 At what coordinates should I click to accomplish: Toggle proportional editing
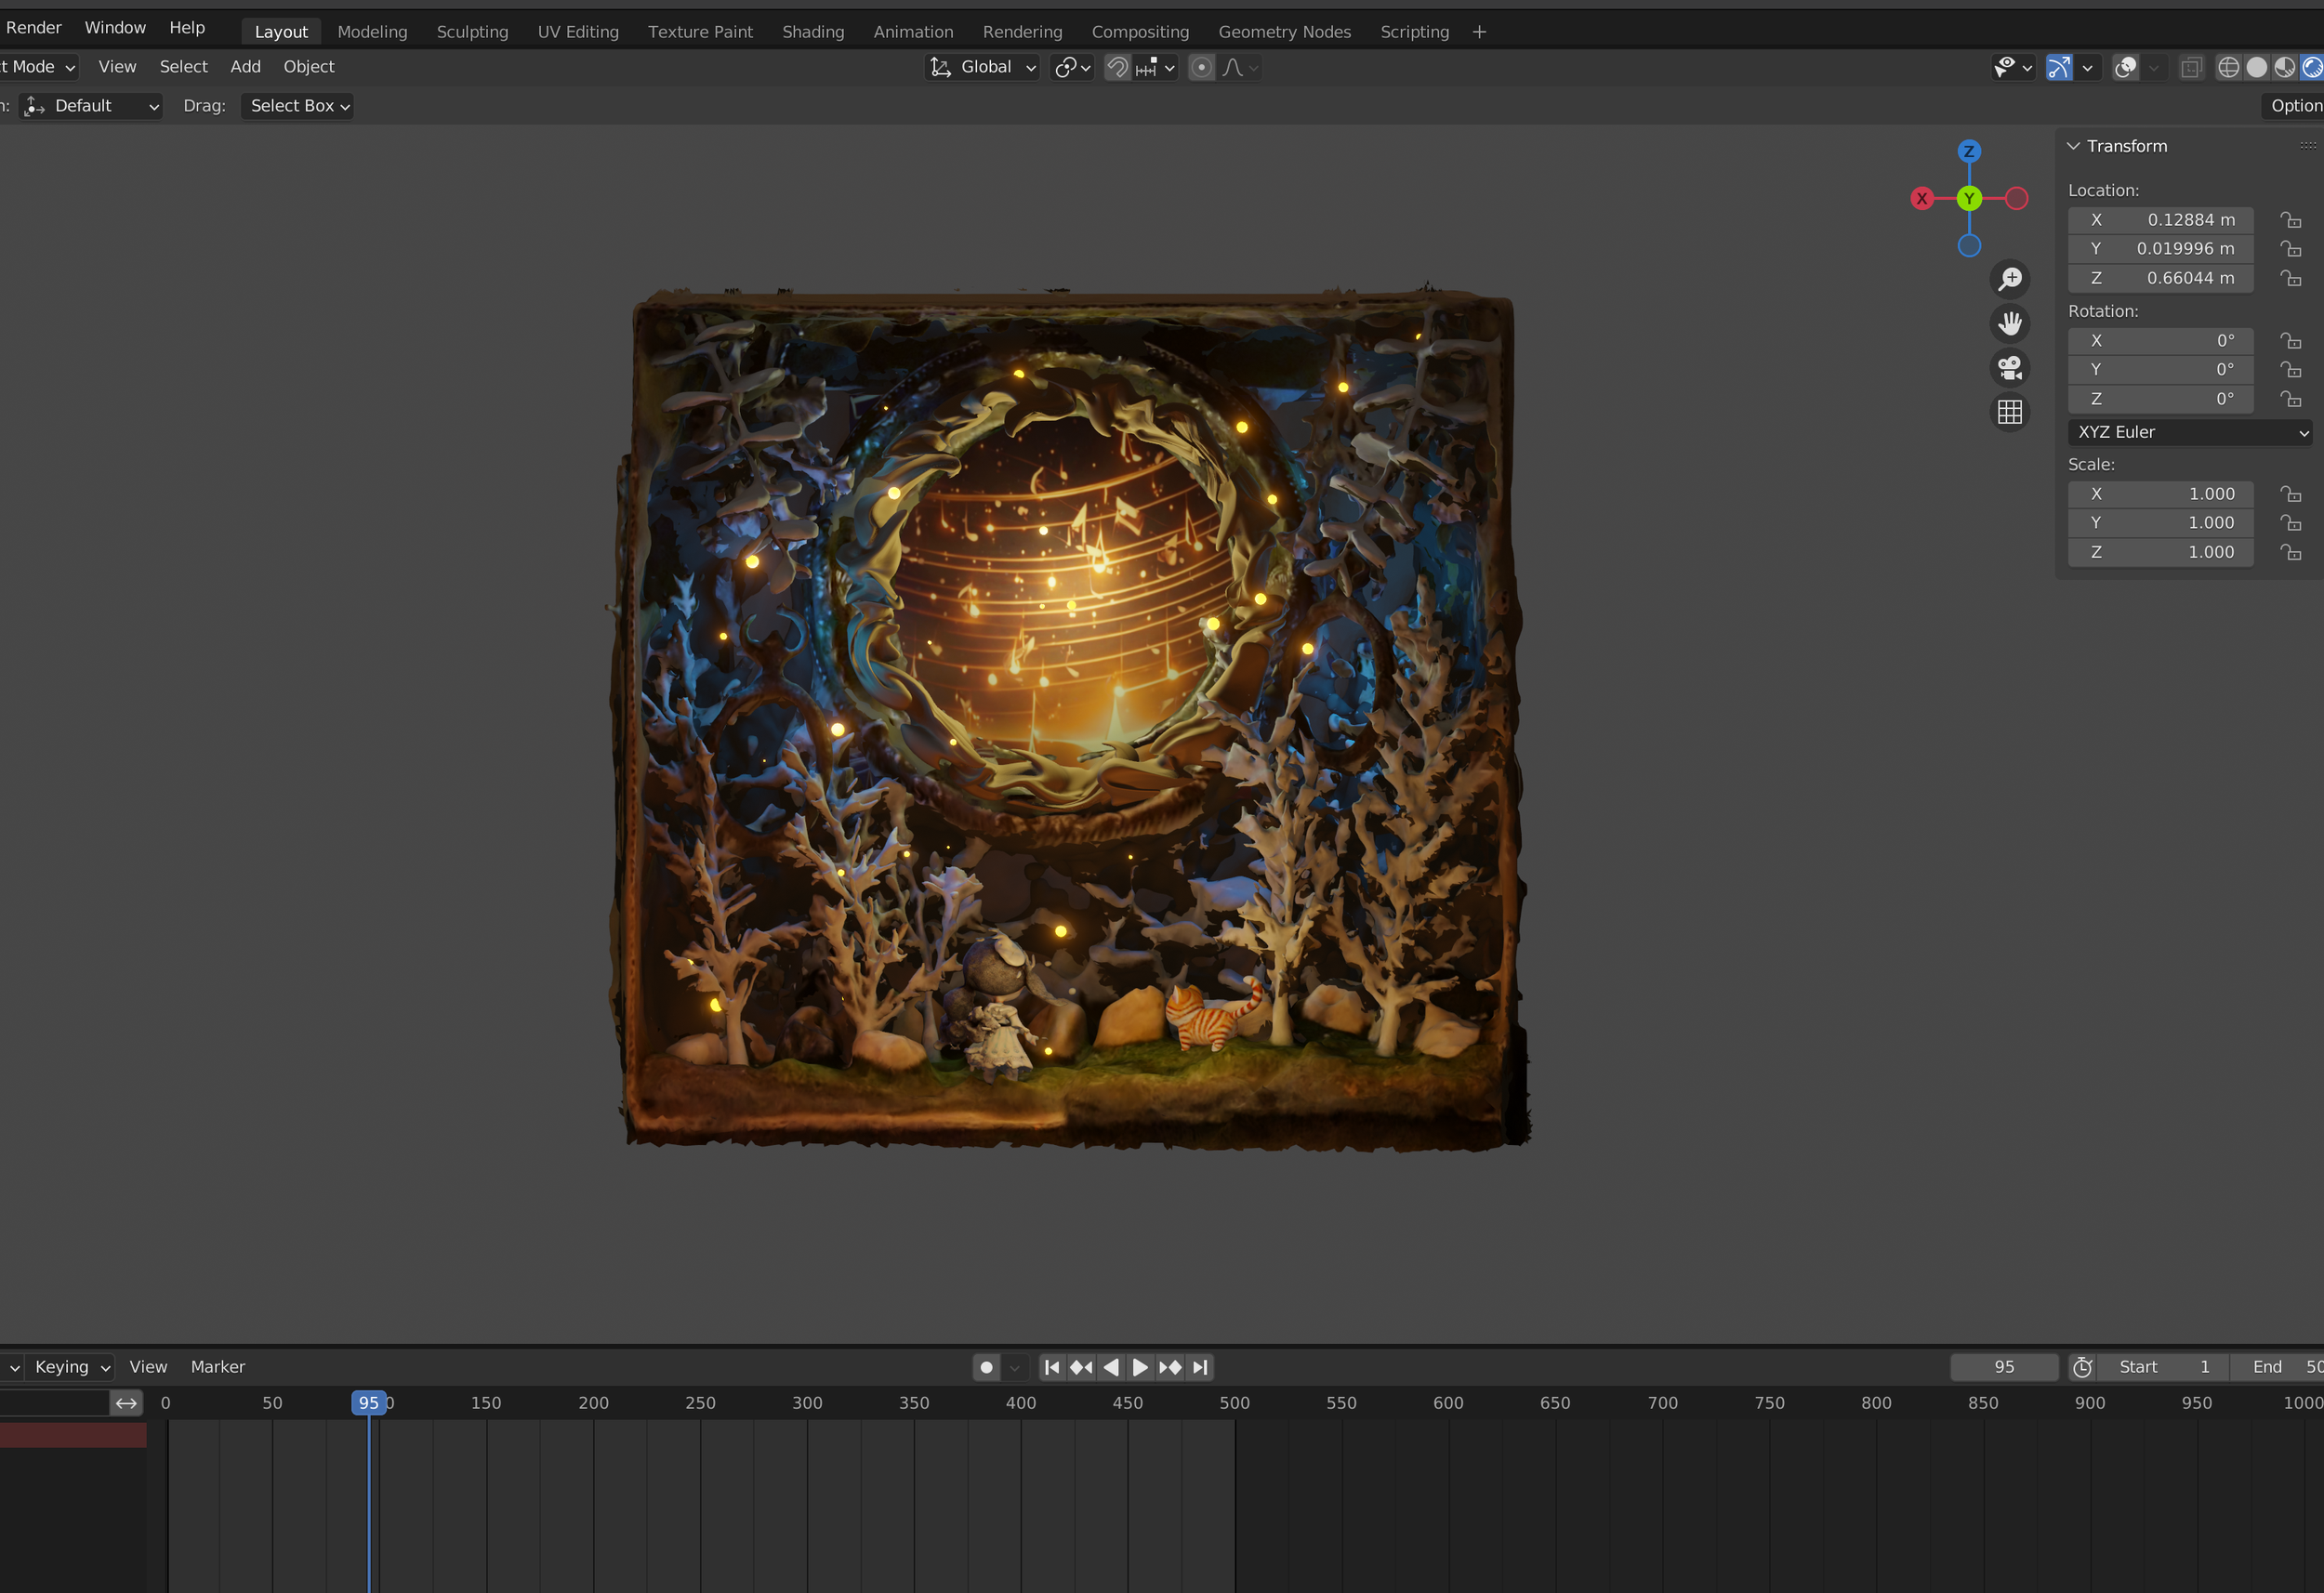tap(1202, 67)
